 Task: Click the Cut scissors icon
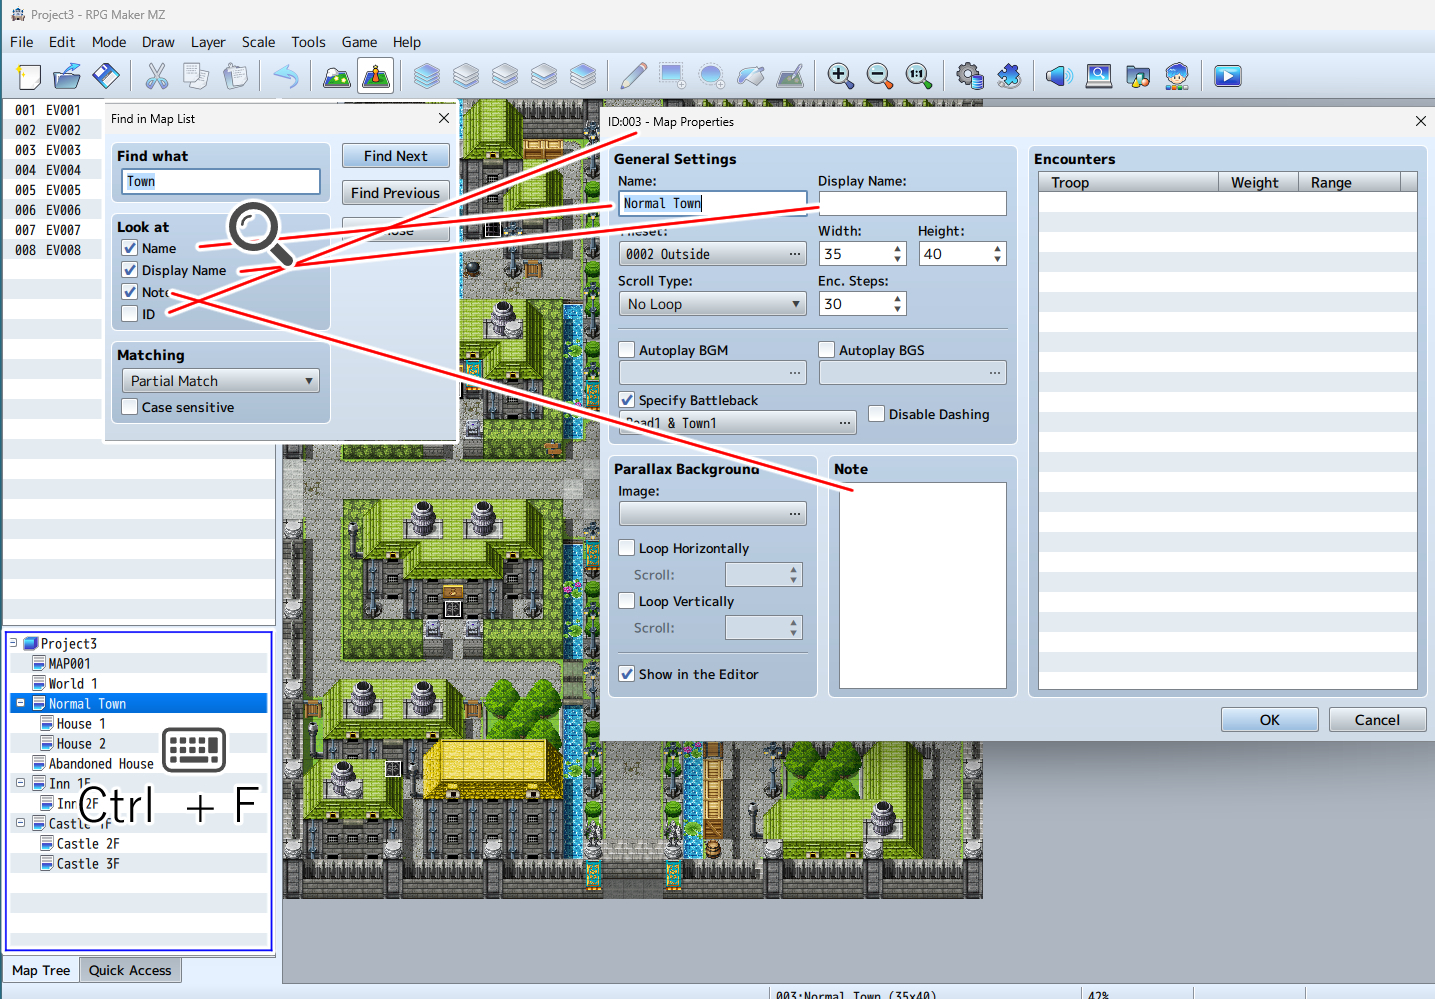click(157, 76)
